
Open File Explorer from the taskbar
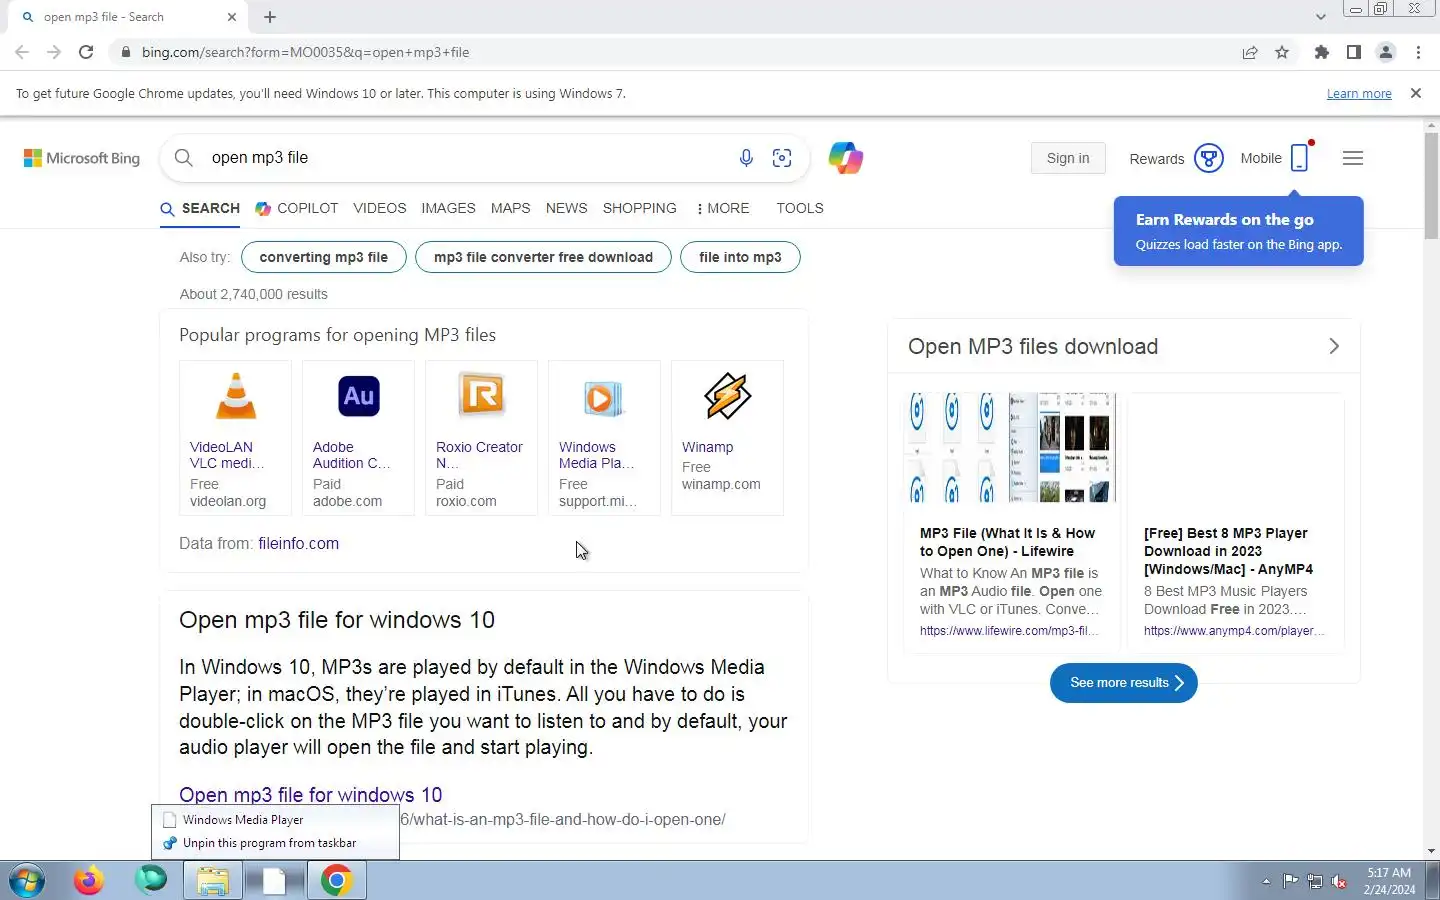[213, 881]
